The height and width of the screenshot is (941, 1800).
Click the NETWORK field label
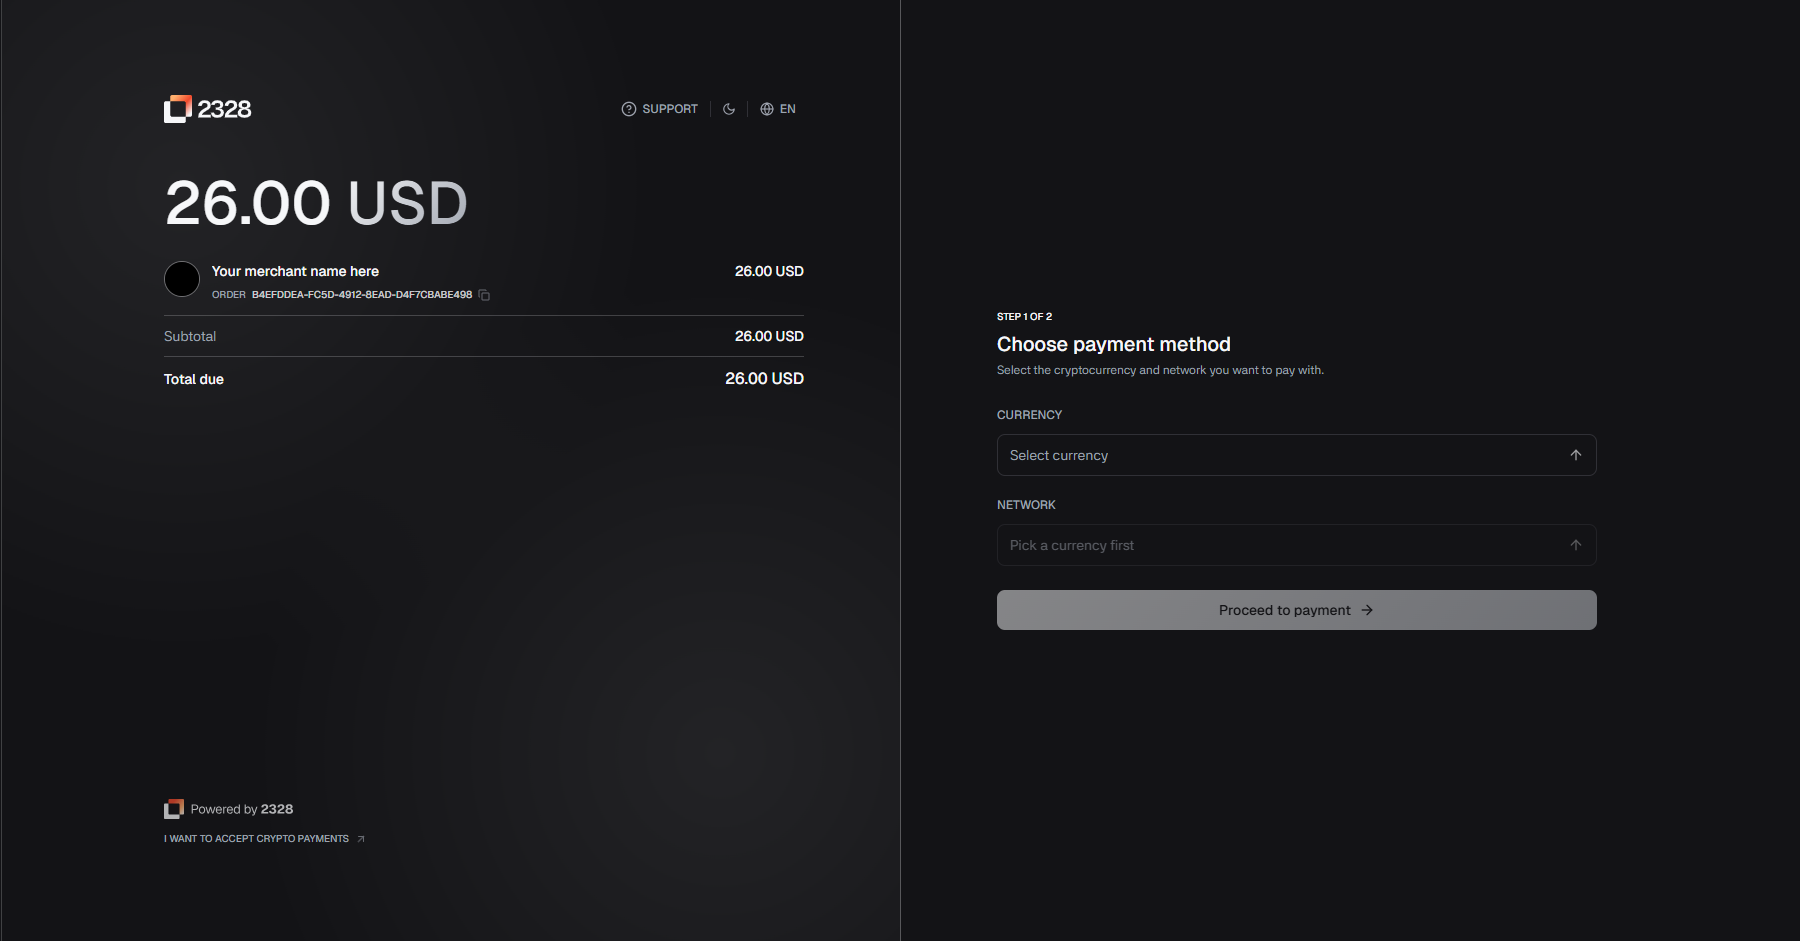coord(1026,505)
